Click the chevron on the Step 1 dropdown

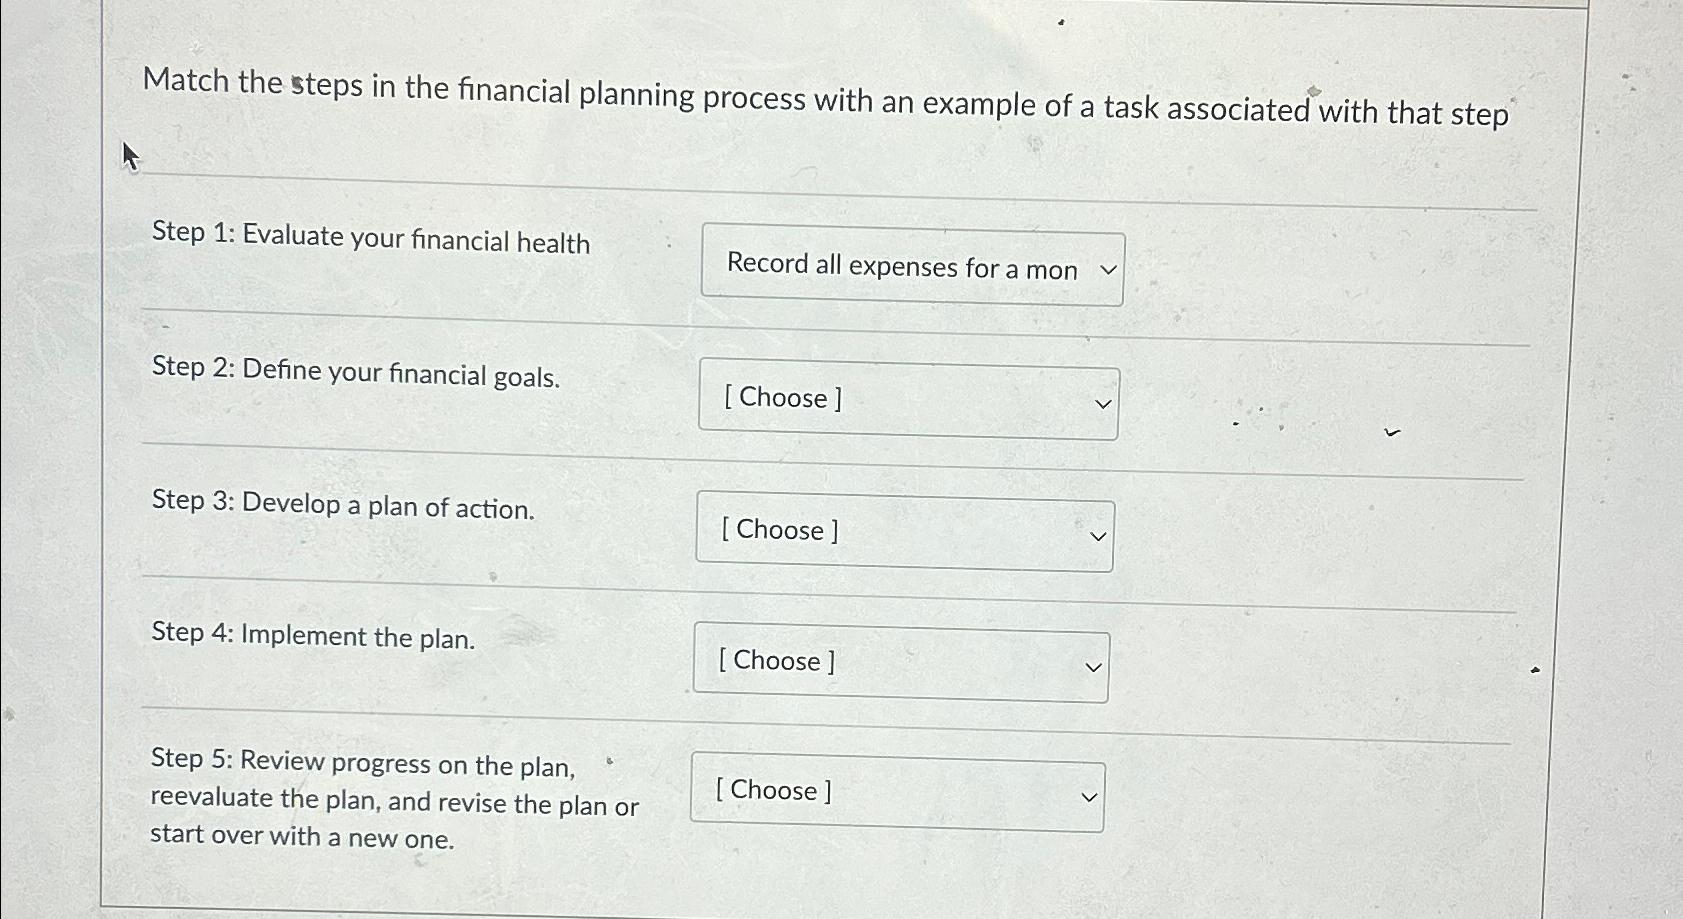(x=1103, y=270)
